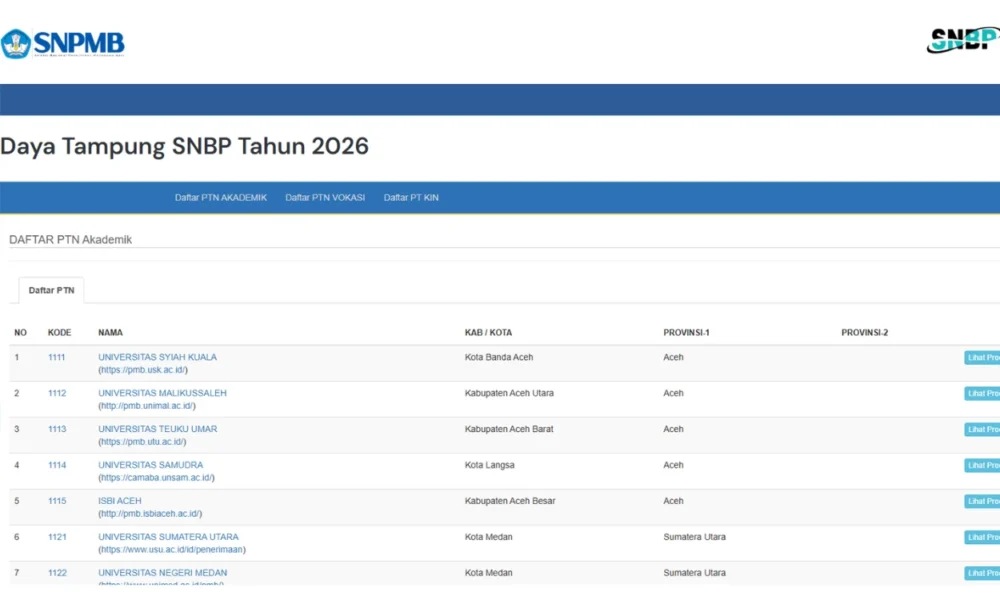The width and height of the screenshot is (1000, 600).
Task: Click the PROVINSI-1 column header
Action: pos(686,332)
